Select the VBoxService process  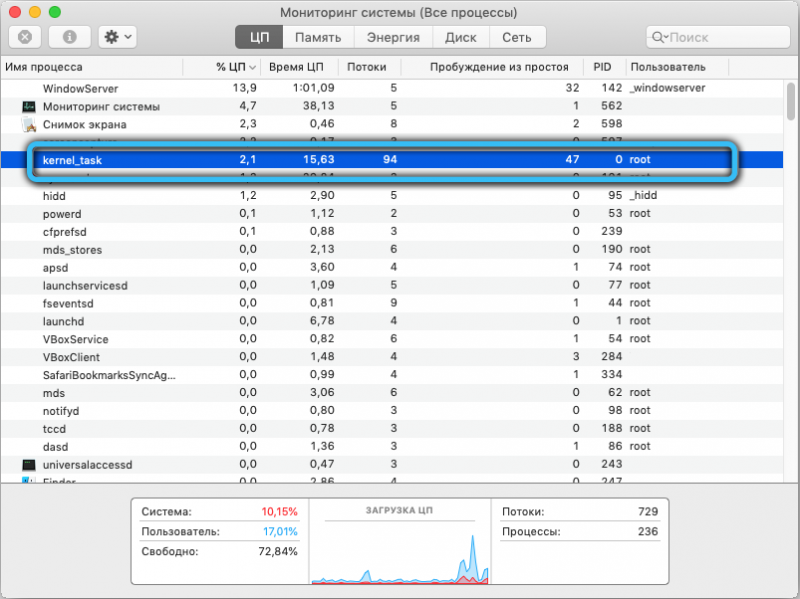pyautogui.click(x=392, y=339)
